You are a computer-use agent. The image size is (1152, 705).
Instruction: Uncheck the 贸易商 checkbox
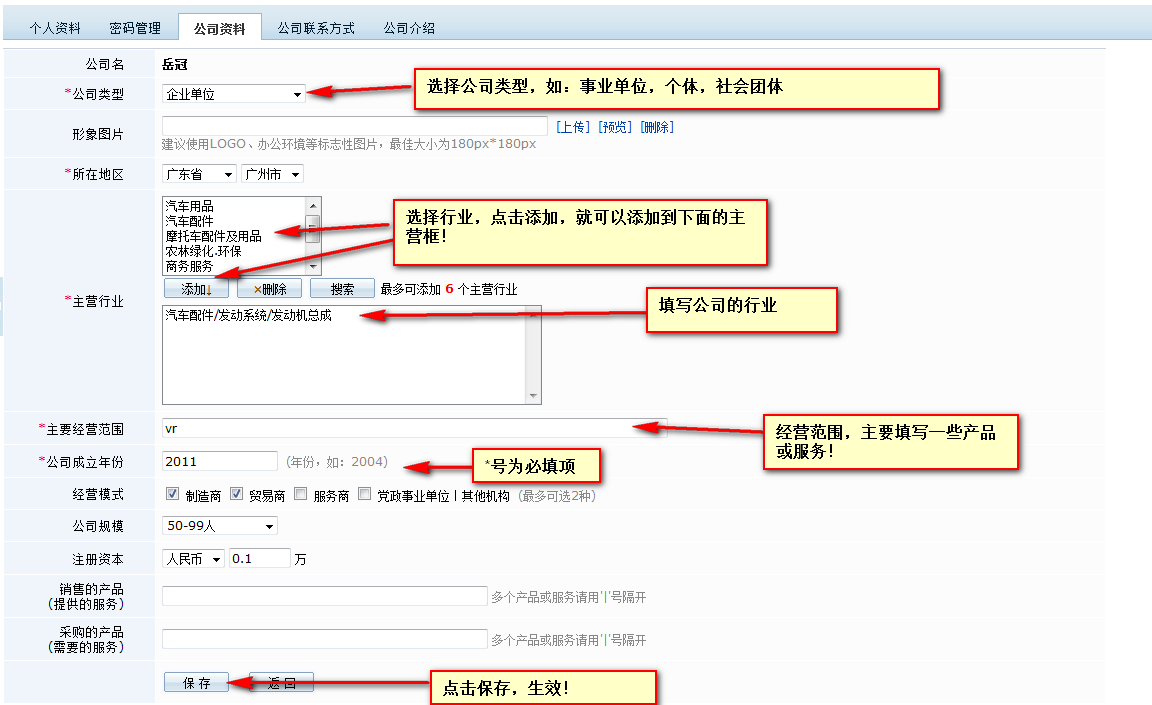[237, 494]
